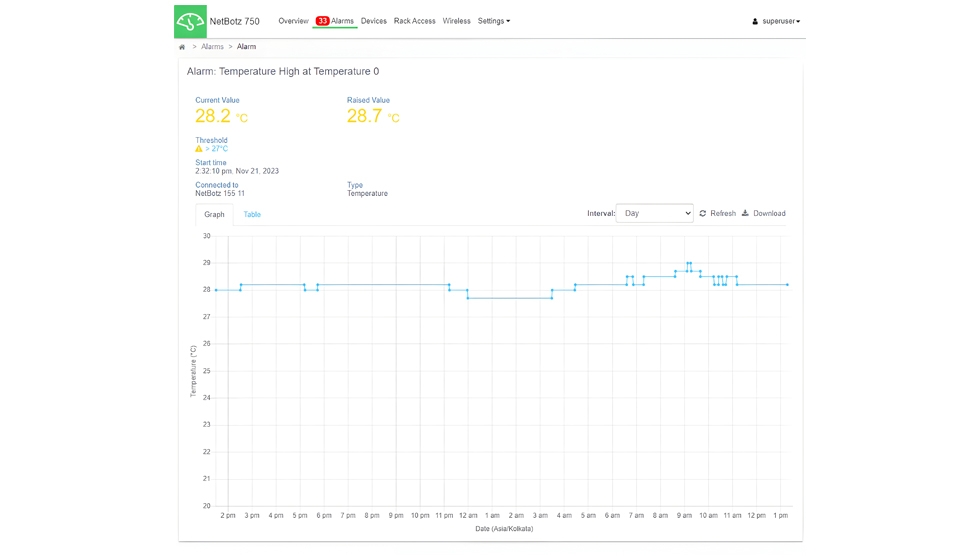
Task: Click the Refresh button label
Action: tap(723, 214)
